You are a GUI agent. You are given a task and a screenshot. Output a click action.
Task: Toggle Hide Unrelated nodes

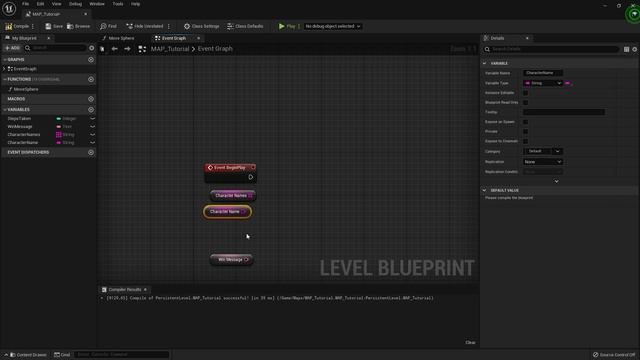(x=144, y=26)
